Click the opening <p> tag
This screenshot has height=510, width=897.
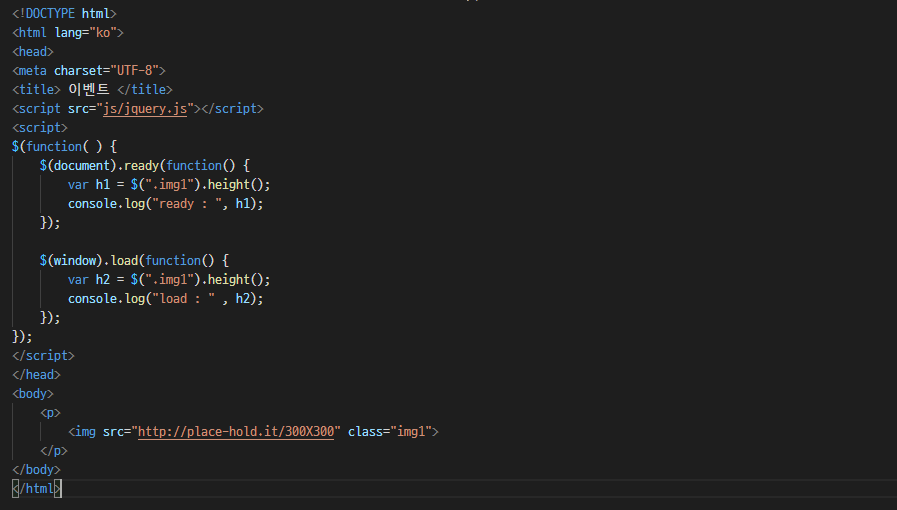click(x=50, y=413)
